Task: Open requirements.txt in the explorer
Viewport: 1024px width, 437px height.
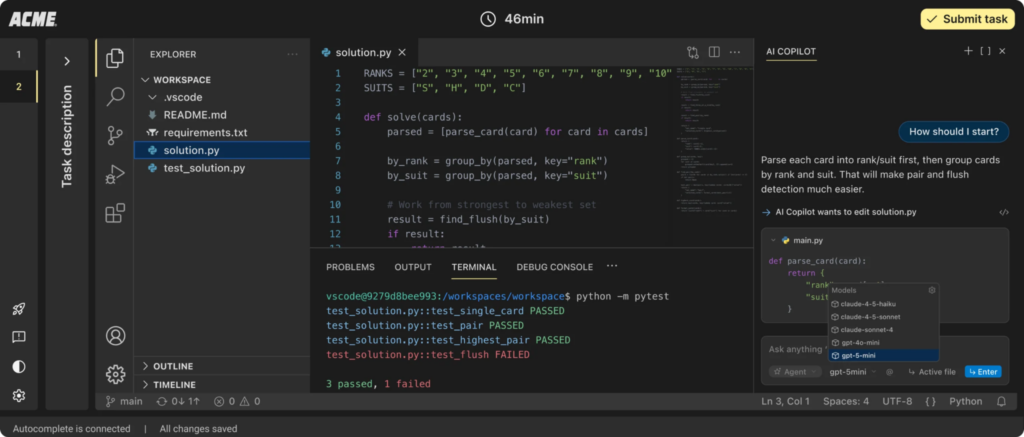Action: click(222, 133)
